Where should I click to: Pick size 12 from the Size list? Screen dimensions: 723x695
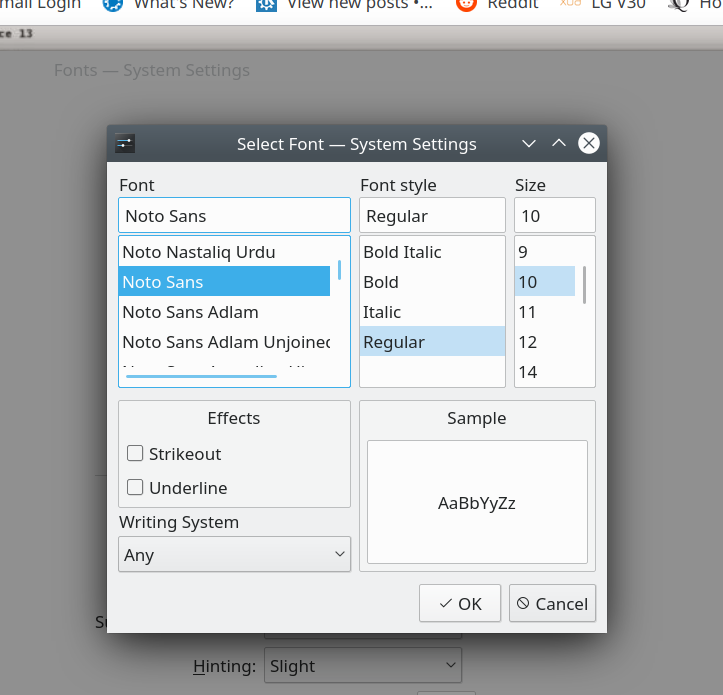click(x=528, y=342)
